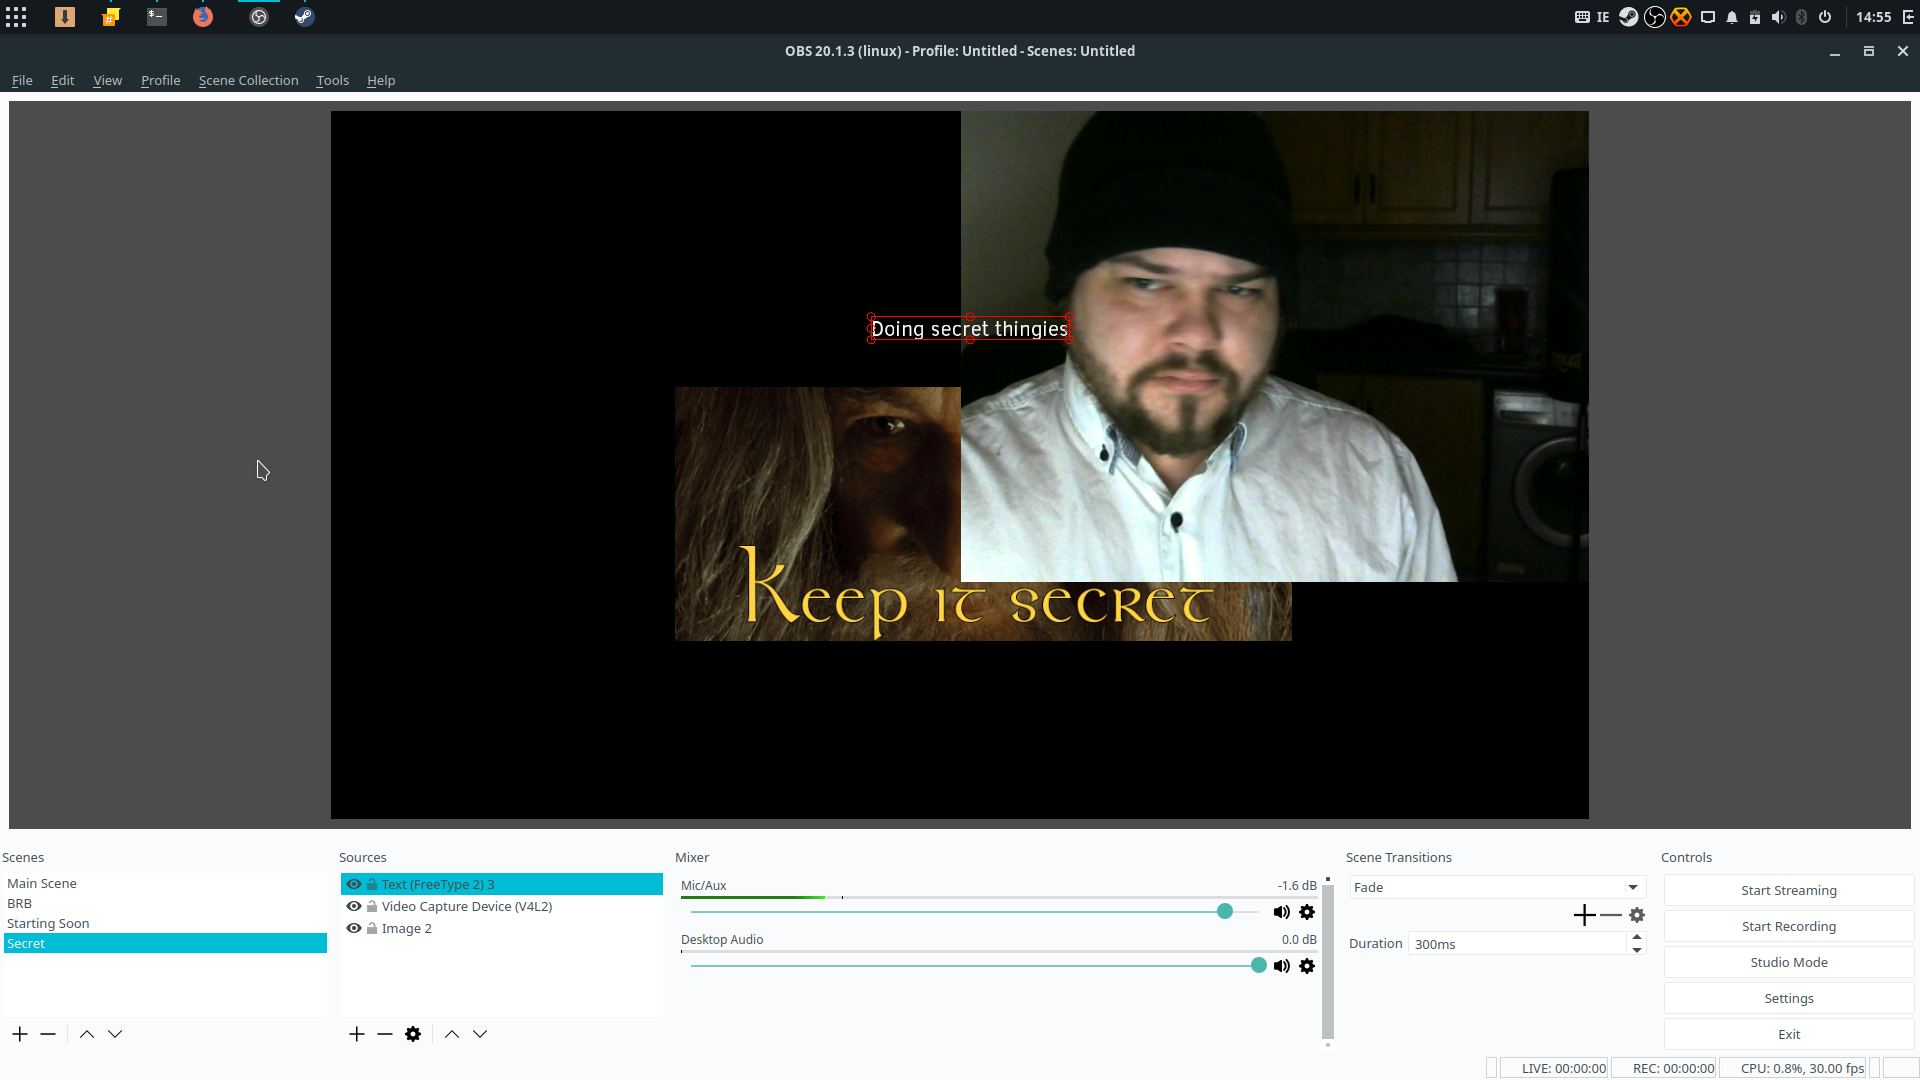The width and height of the screenshot is (1920, 1080).
Task: Click the OBS tray icon
Action: pos(1655,17)
